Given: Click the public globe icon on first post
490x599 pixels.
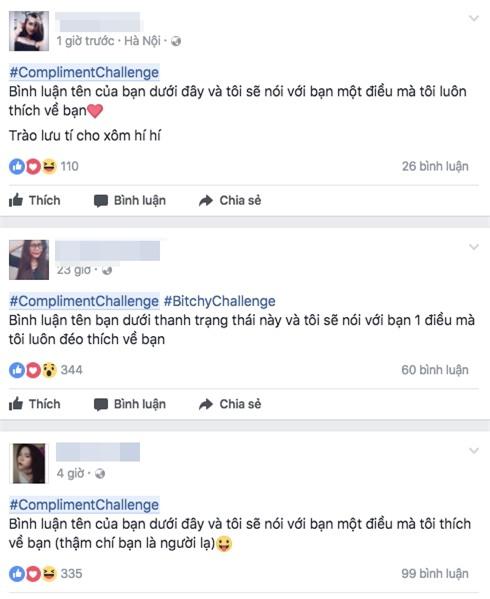Looking at the screenshot, I should 176,41.
